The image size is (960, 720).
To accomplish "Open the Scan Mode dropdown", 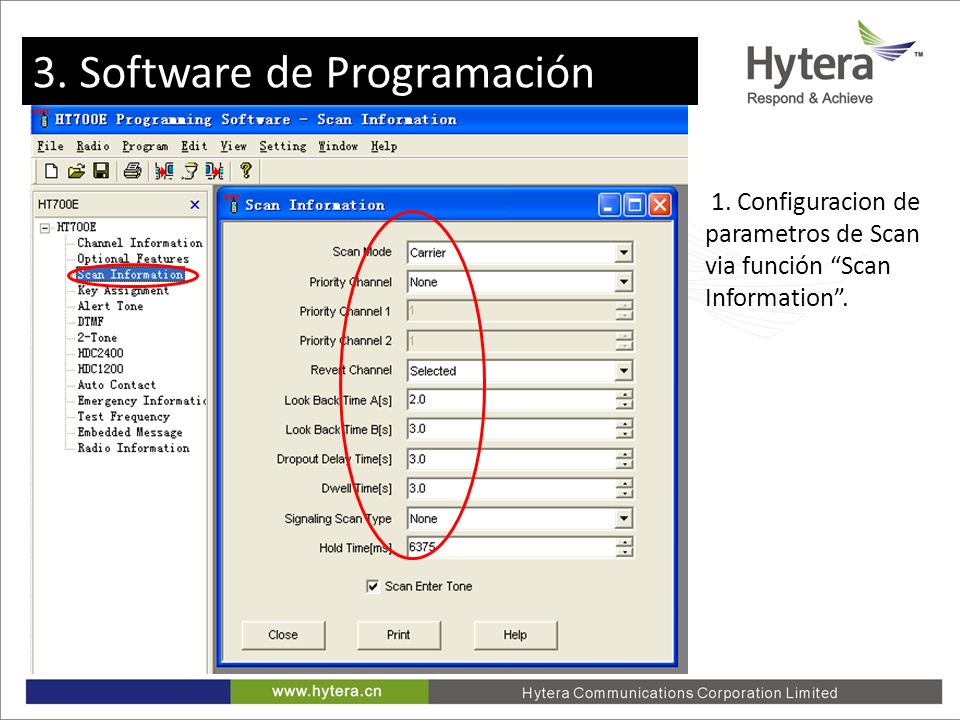I will (x=623, y=252).
